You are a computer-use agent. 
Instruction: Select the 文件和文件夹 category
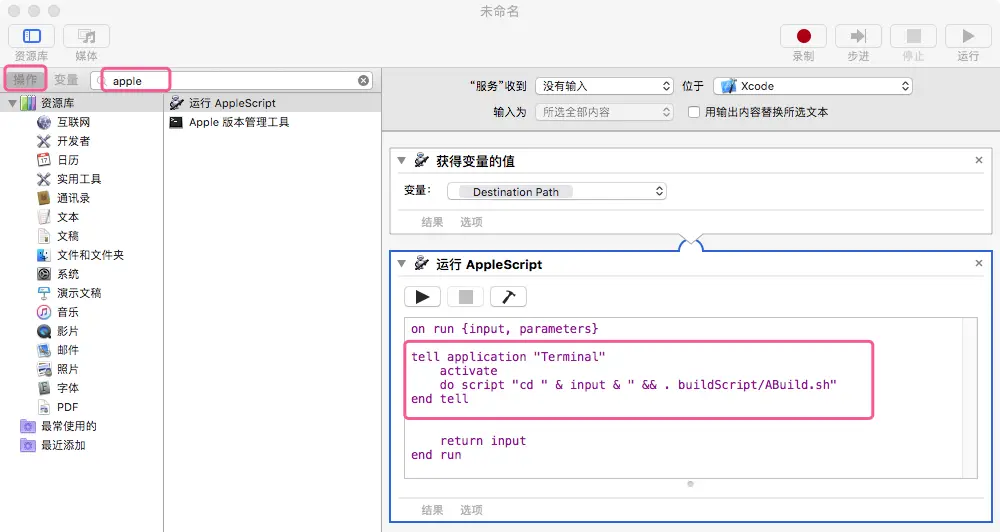coord(80,255)
